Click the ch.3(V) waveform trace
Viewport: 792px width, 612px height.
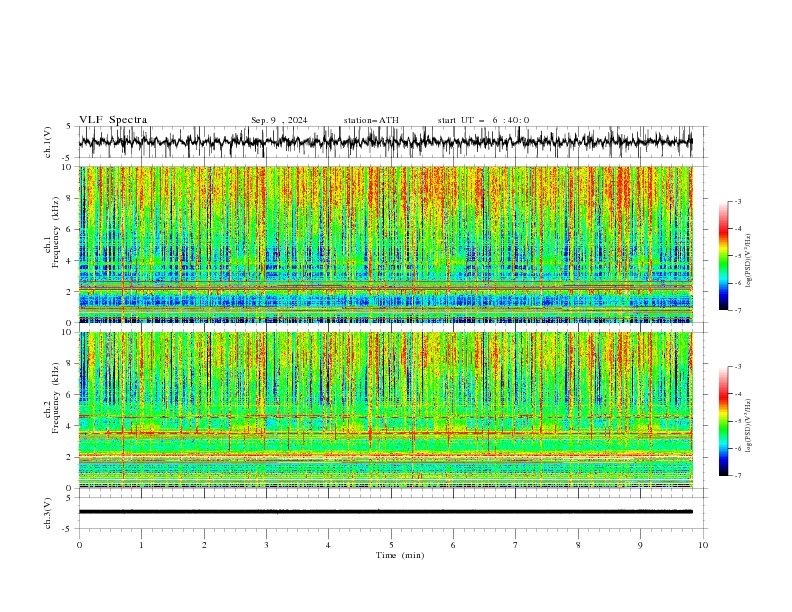tap(386, 512)
